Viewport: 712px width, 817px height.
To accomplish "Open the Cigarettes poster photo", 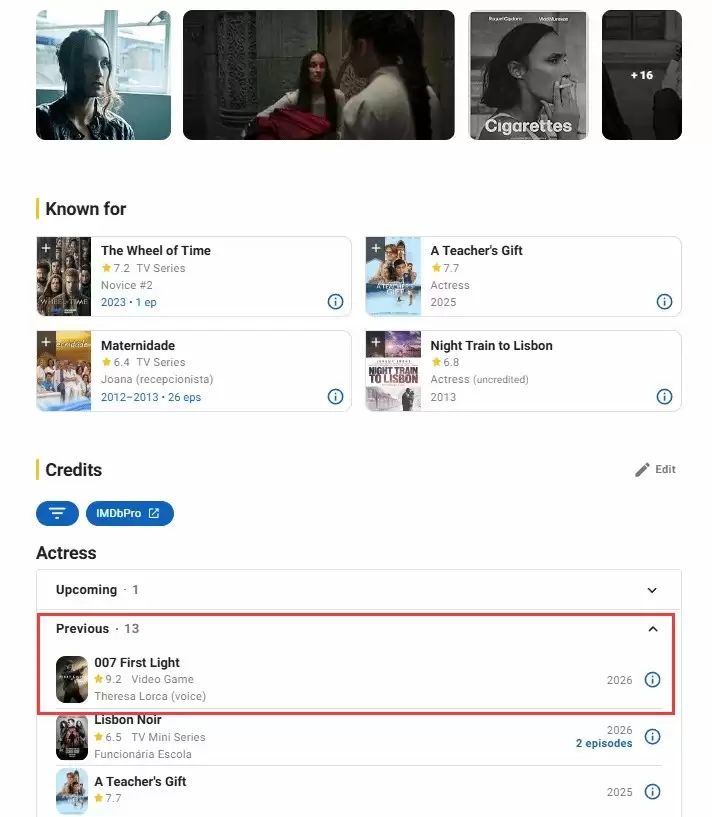I will click(x=529, y=75).
